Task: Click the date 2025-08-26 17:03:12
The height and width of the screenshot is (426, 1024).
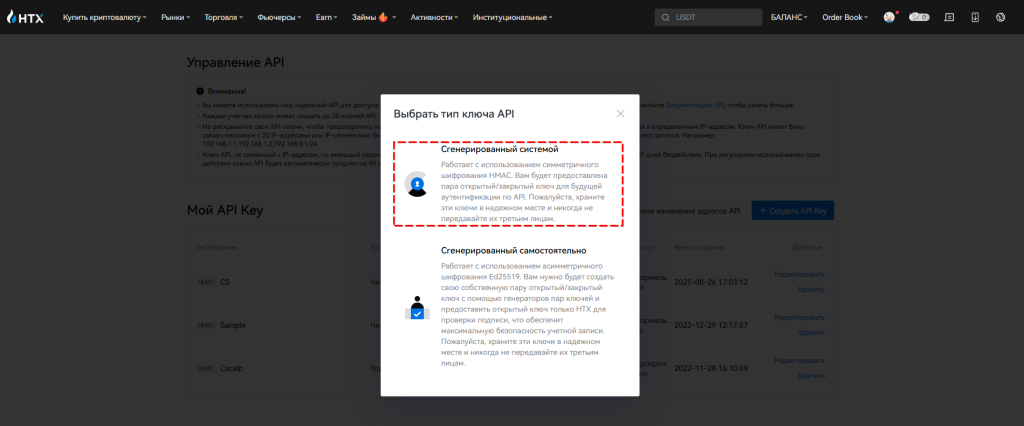Action: (x=711, y=282)
